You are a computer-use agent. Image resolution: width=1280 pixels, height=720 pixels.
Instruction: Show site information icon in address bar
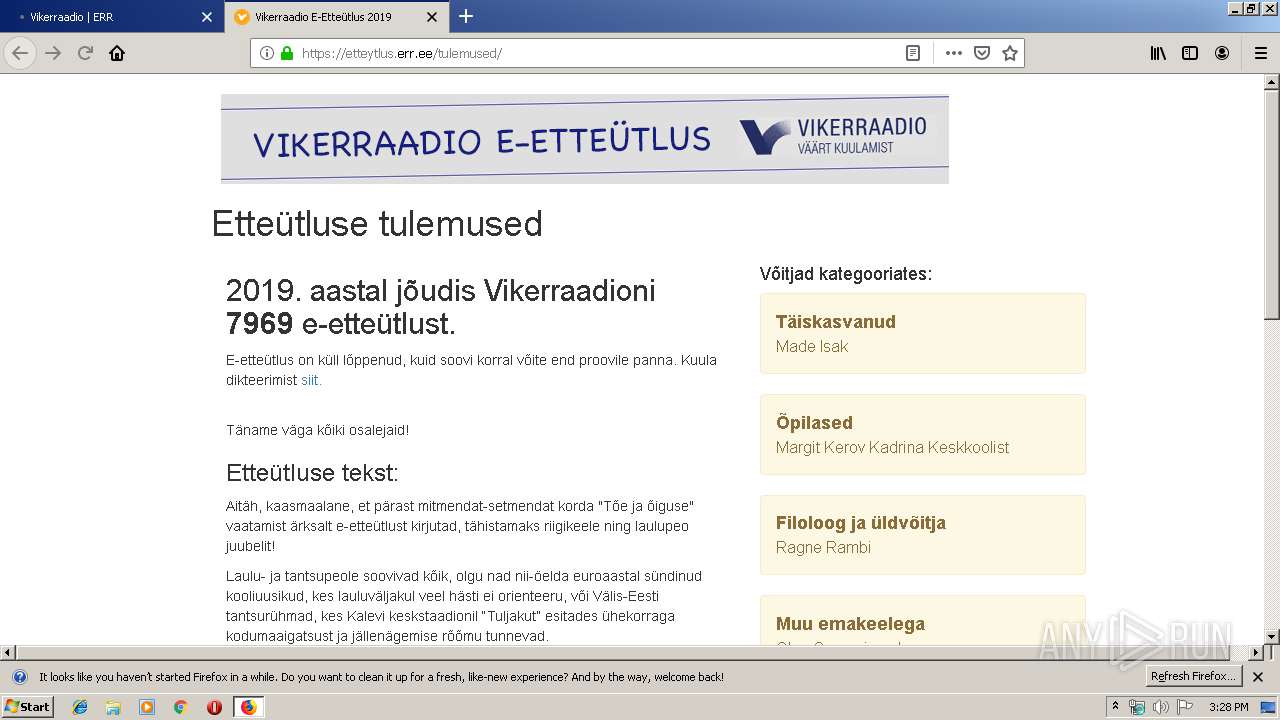point(266,53)
